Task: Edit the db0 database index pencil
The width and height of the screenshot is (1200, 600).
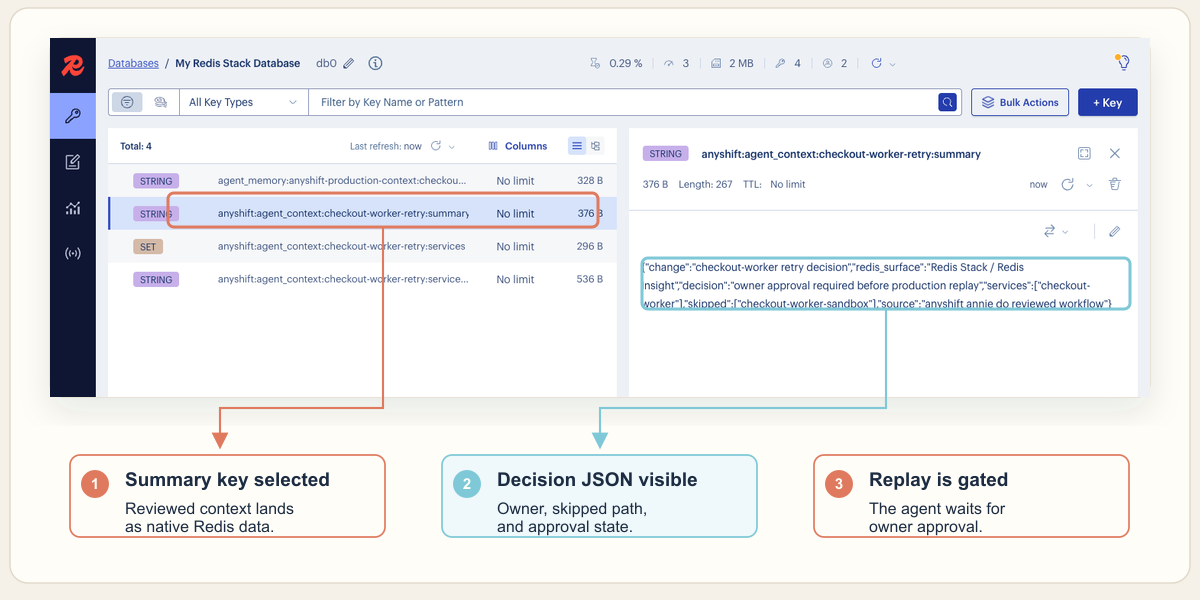Action: tap(349, 63)
